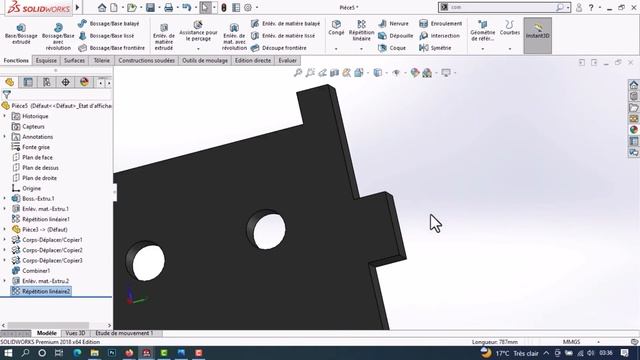Switch to Outils de moulage tab
This screenshot has height=360, width=640.
coord(205,60)
